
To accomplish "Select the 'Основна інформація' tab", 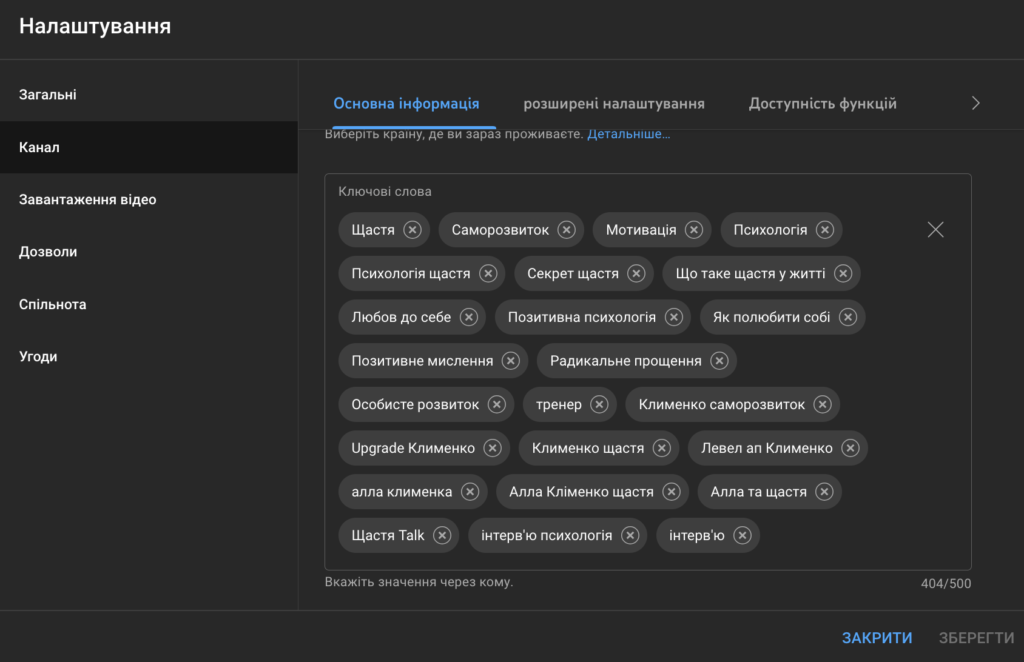I will click(406, 103).
